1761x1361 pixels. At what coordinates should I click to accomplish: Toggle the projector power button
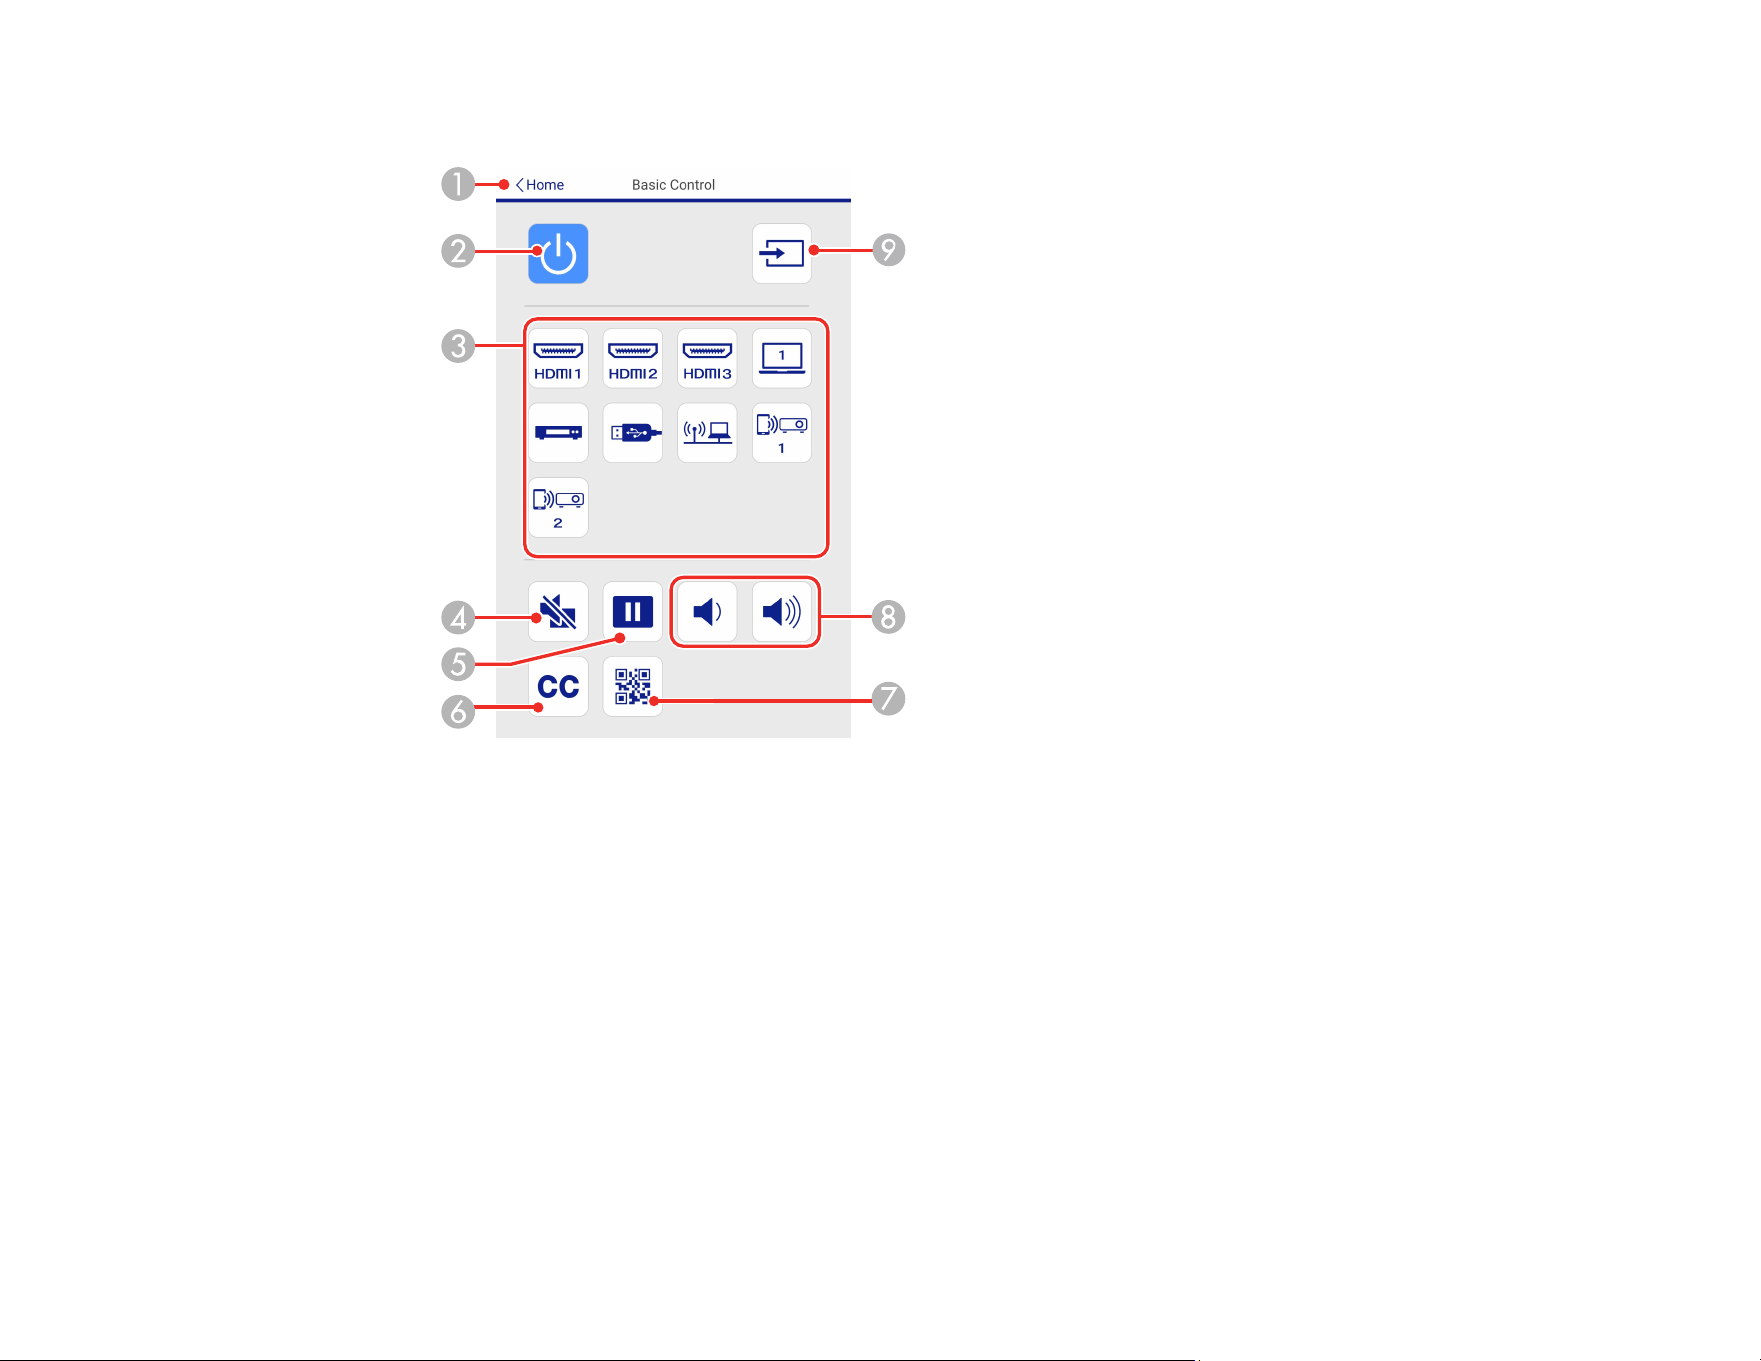(558, 254)
